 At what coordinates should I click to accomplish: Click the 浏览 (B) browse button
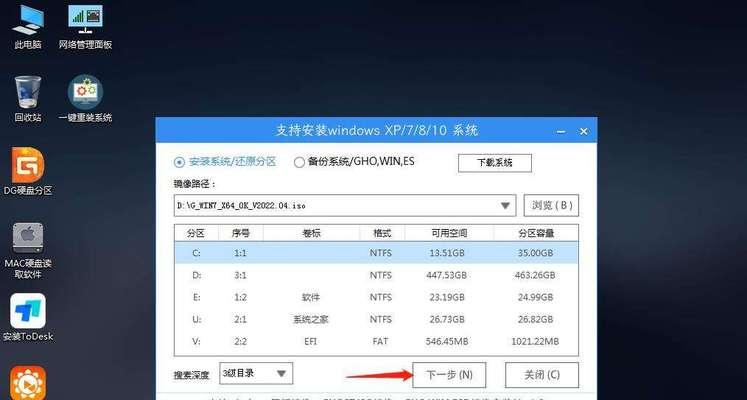point(551,205)
